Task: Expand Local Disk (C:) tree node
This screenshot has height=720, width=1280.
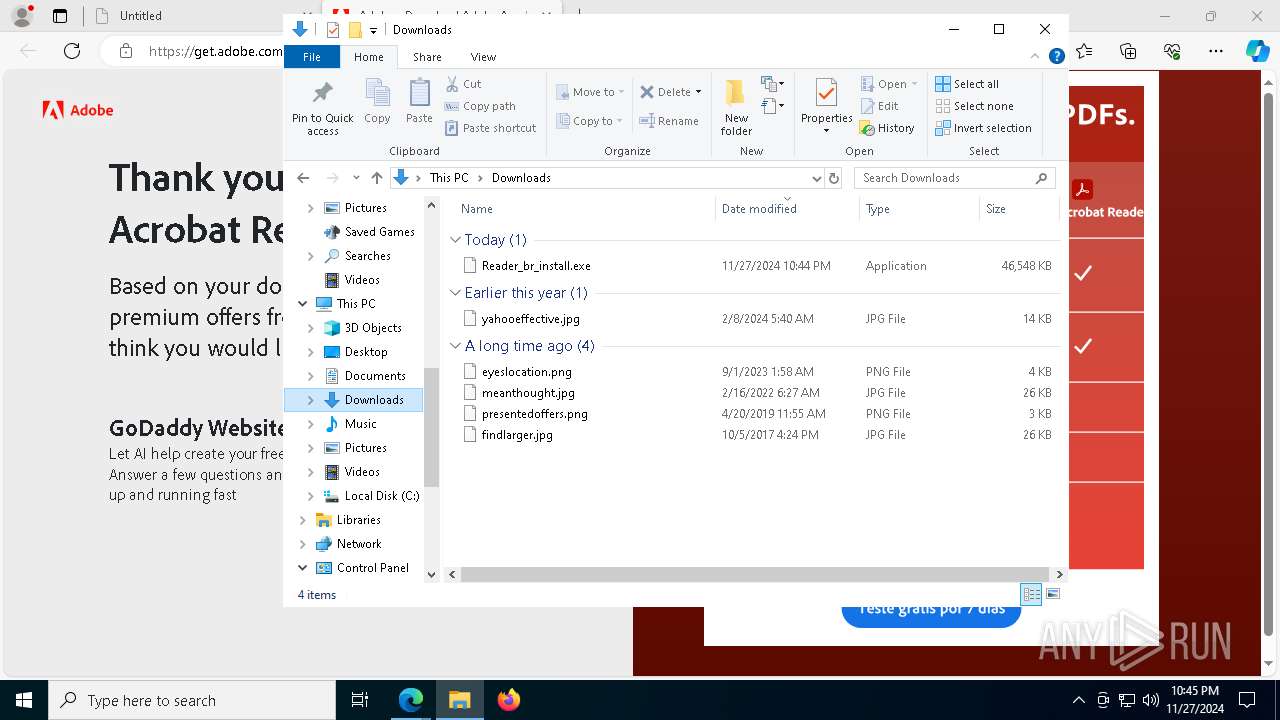Action: click(x=311, y=496)
